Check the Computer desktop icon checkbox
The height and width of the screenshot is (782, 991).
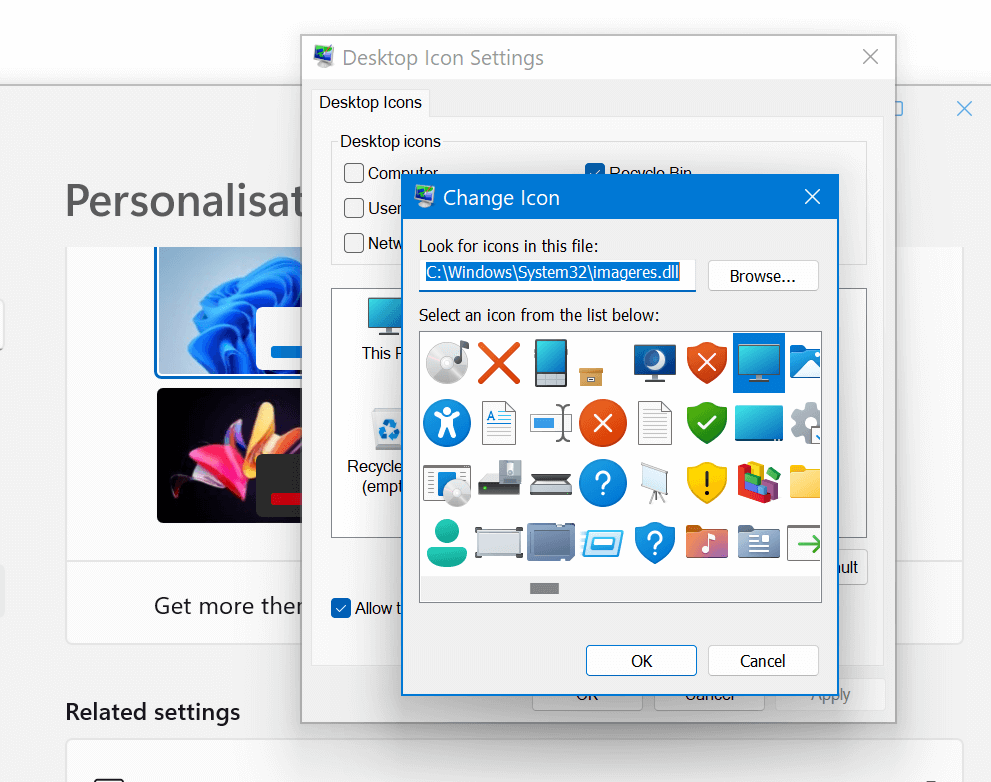click(354, 173)
